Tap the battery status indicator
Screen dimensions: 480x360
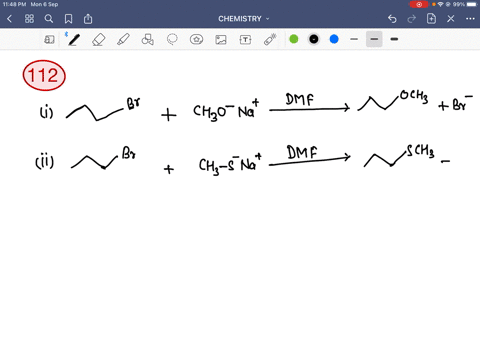click(472, 4)
